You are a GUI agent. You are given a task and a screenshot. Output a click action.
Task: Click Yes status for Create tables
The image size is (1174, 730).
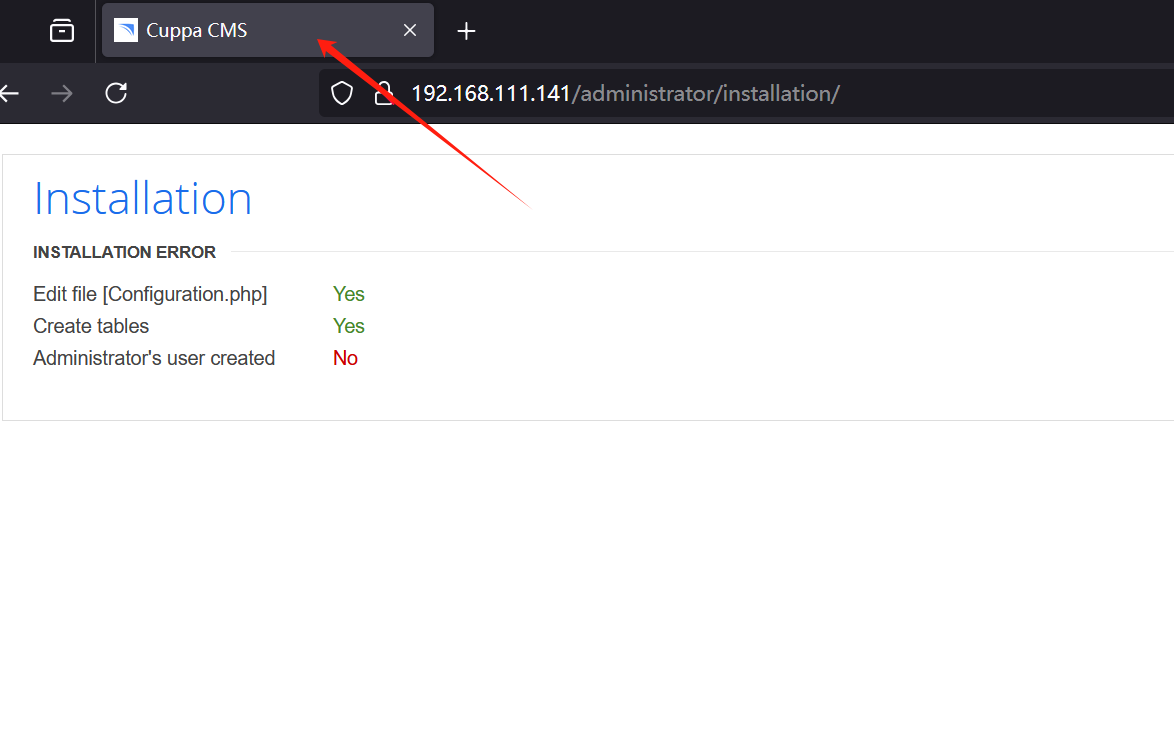tap(349, 326)
